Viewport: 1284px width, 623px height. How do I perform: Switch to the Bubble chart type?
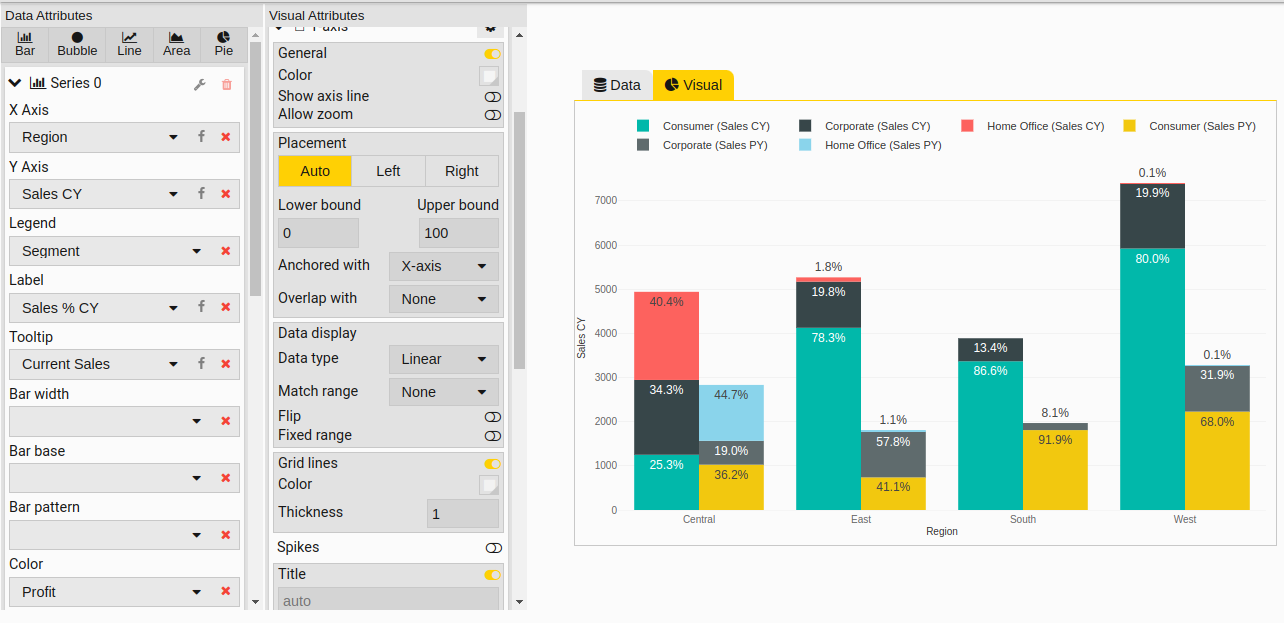click(x=76, y=42)
